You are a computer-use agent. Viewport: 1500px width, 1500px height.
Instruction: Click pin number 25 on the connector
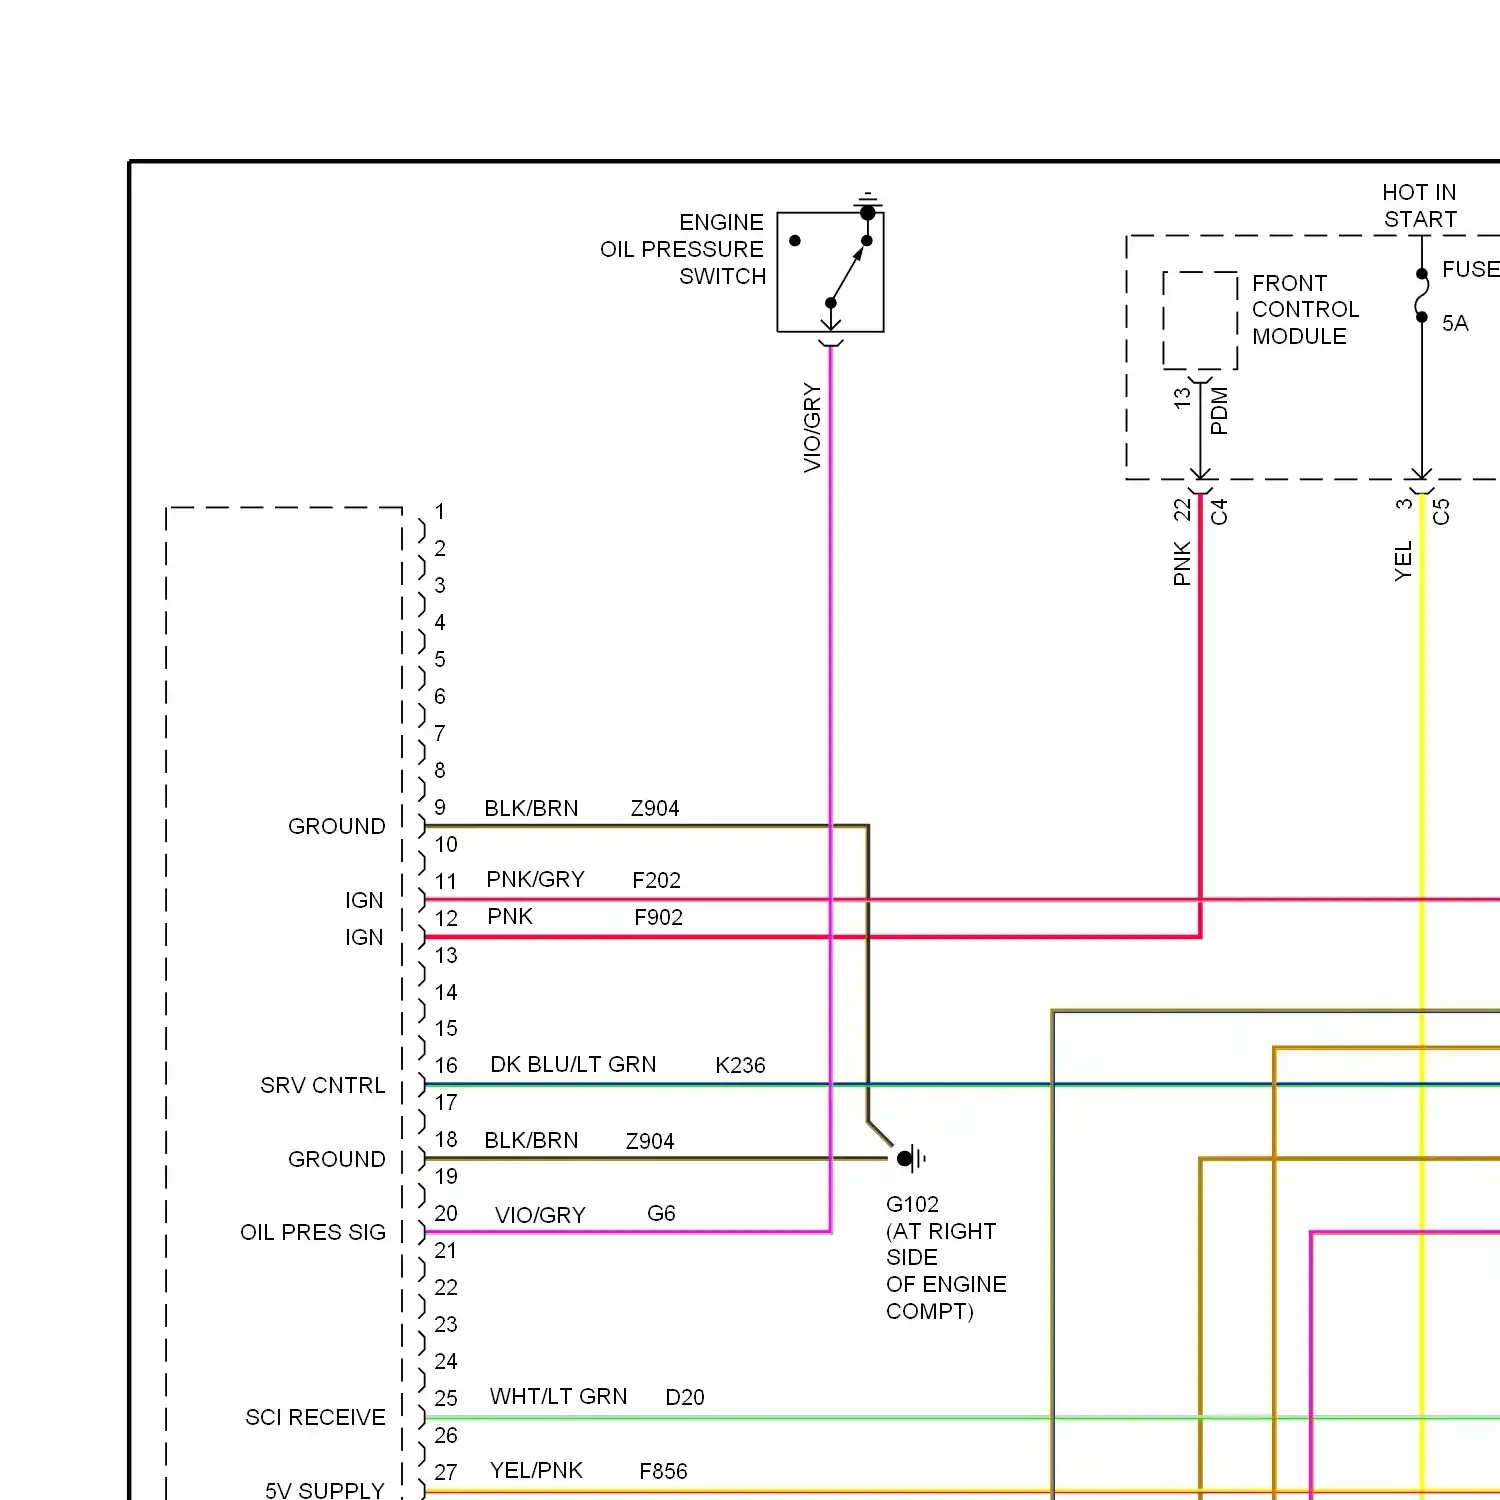coord(446,1398)
